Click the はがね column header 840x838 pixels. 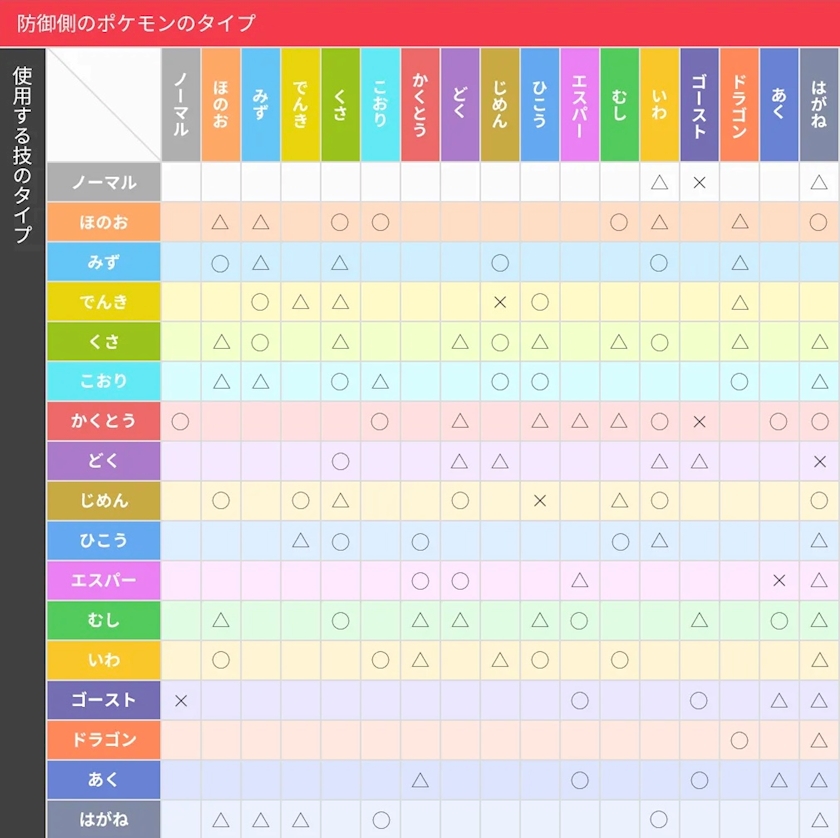819,104
